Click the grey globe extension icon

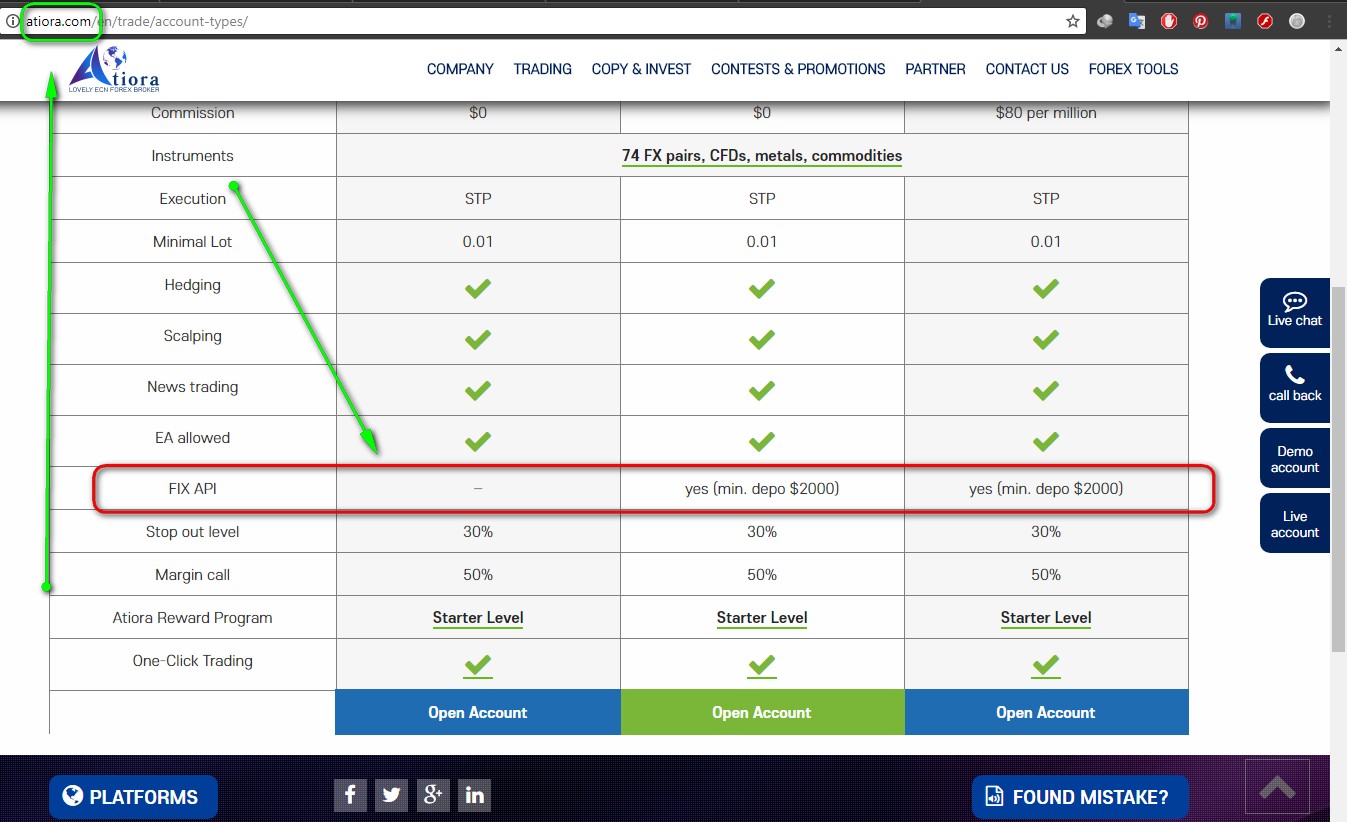point(1105,21)
